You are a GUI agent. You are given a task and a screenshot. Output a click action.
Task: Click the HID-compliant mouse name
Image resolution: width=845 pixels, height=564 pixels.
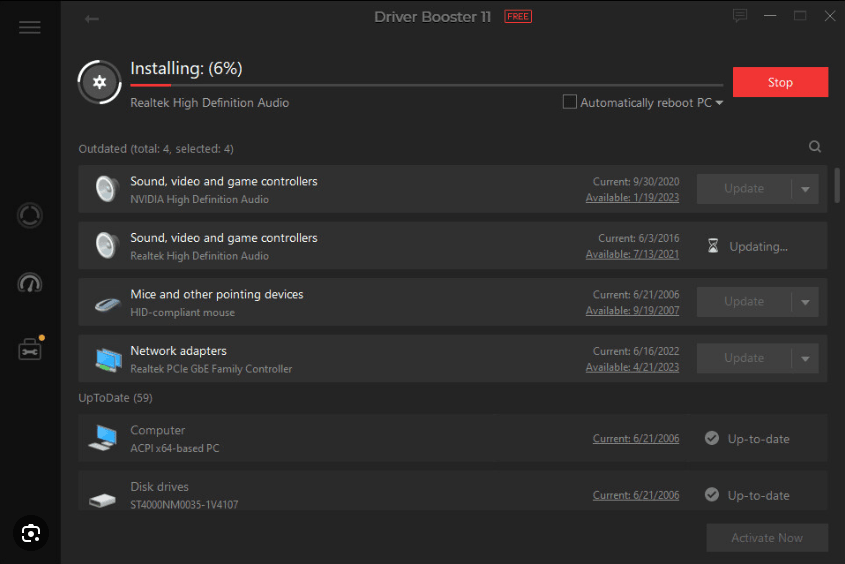[x=183, y=312]
